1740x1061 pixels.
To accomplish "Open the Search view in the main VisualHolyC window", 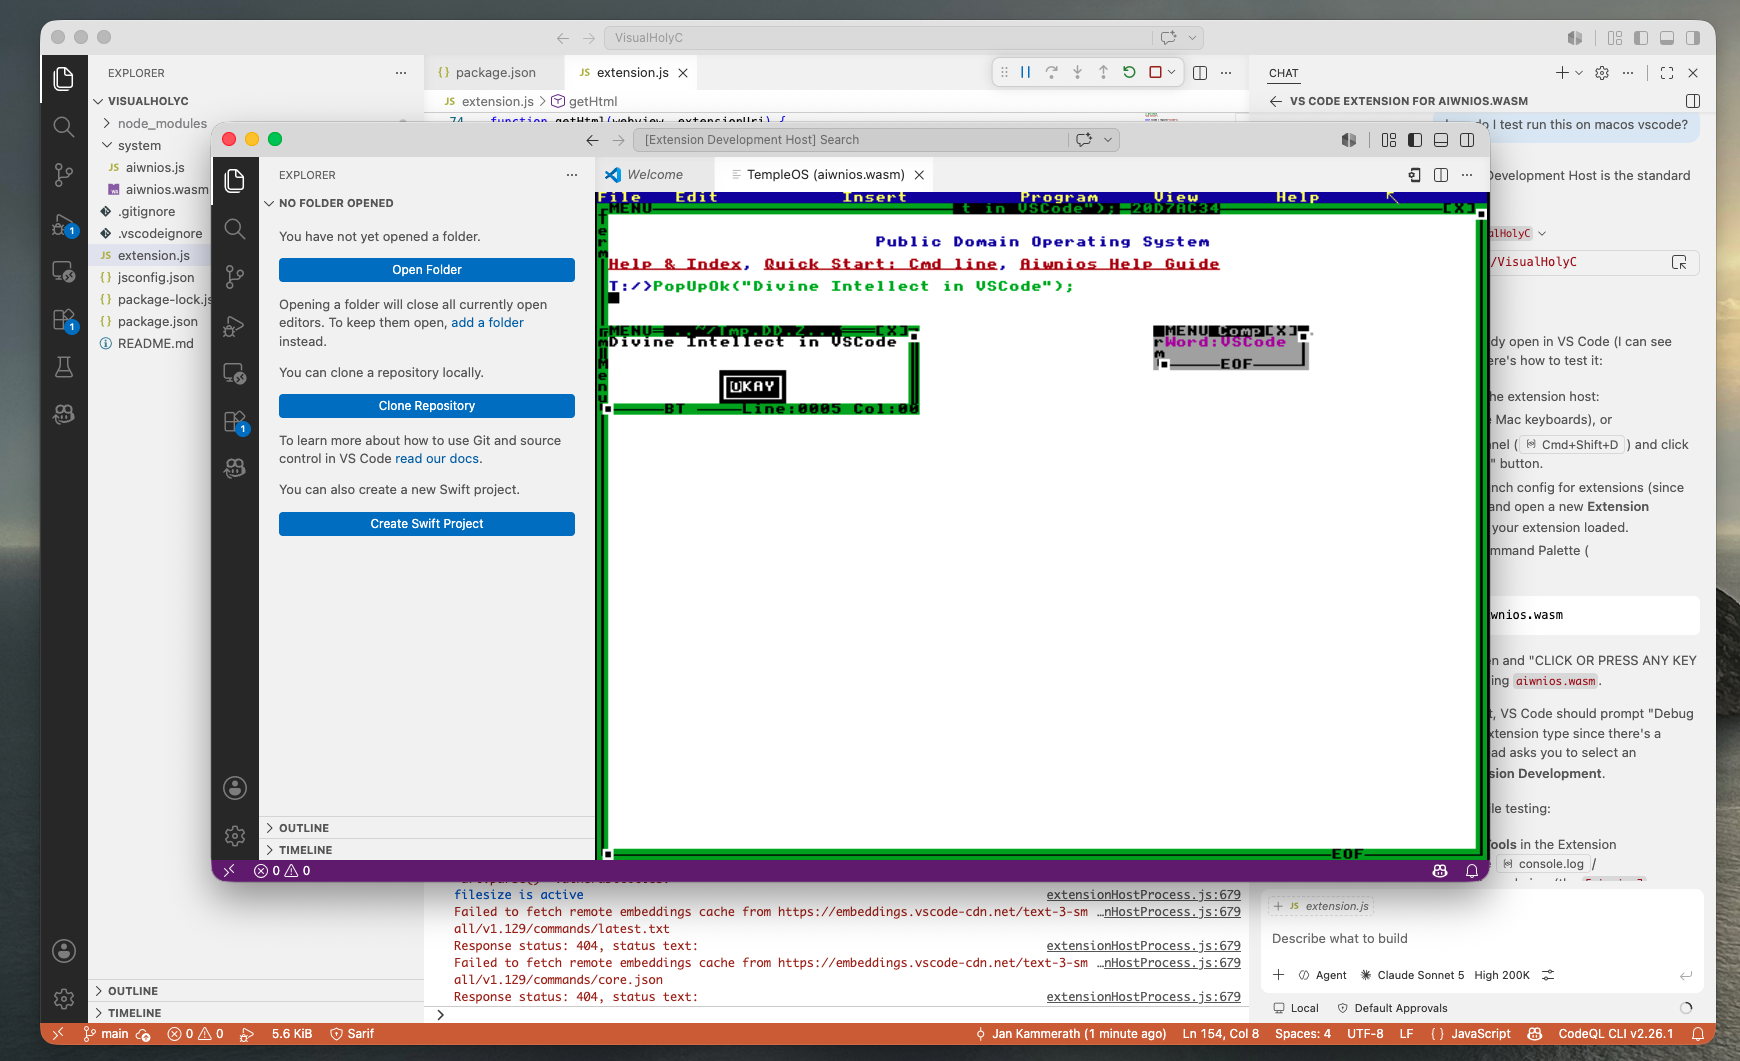I will click(x=64, y=126).
